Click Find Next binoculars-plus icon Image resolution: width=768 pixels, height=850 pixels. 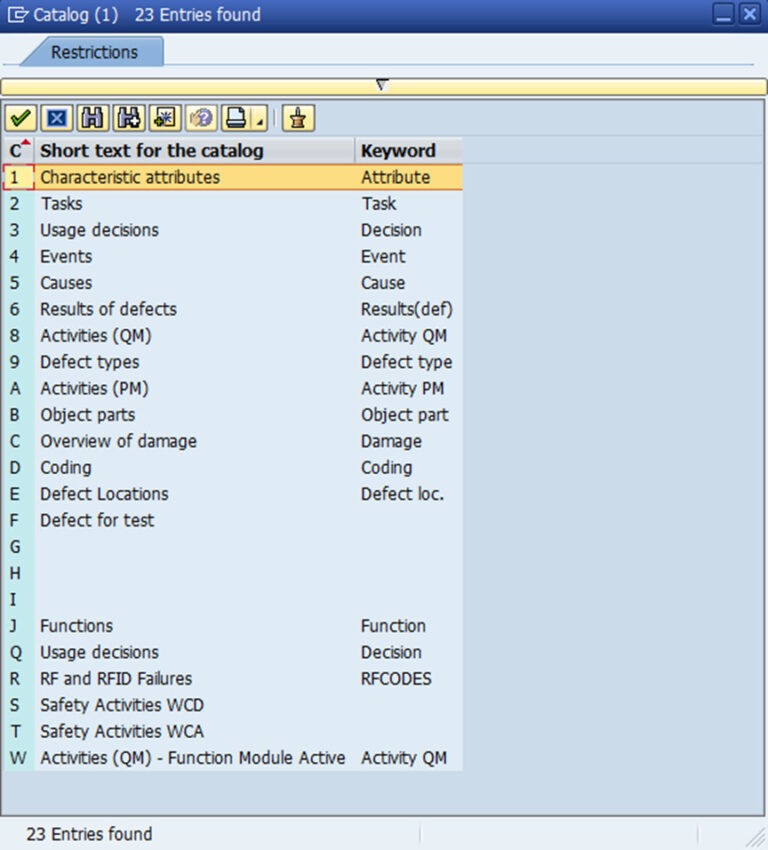pos(129,118)
